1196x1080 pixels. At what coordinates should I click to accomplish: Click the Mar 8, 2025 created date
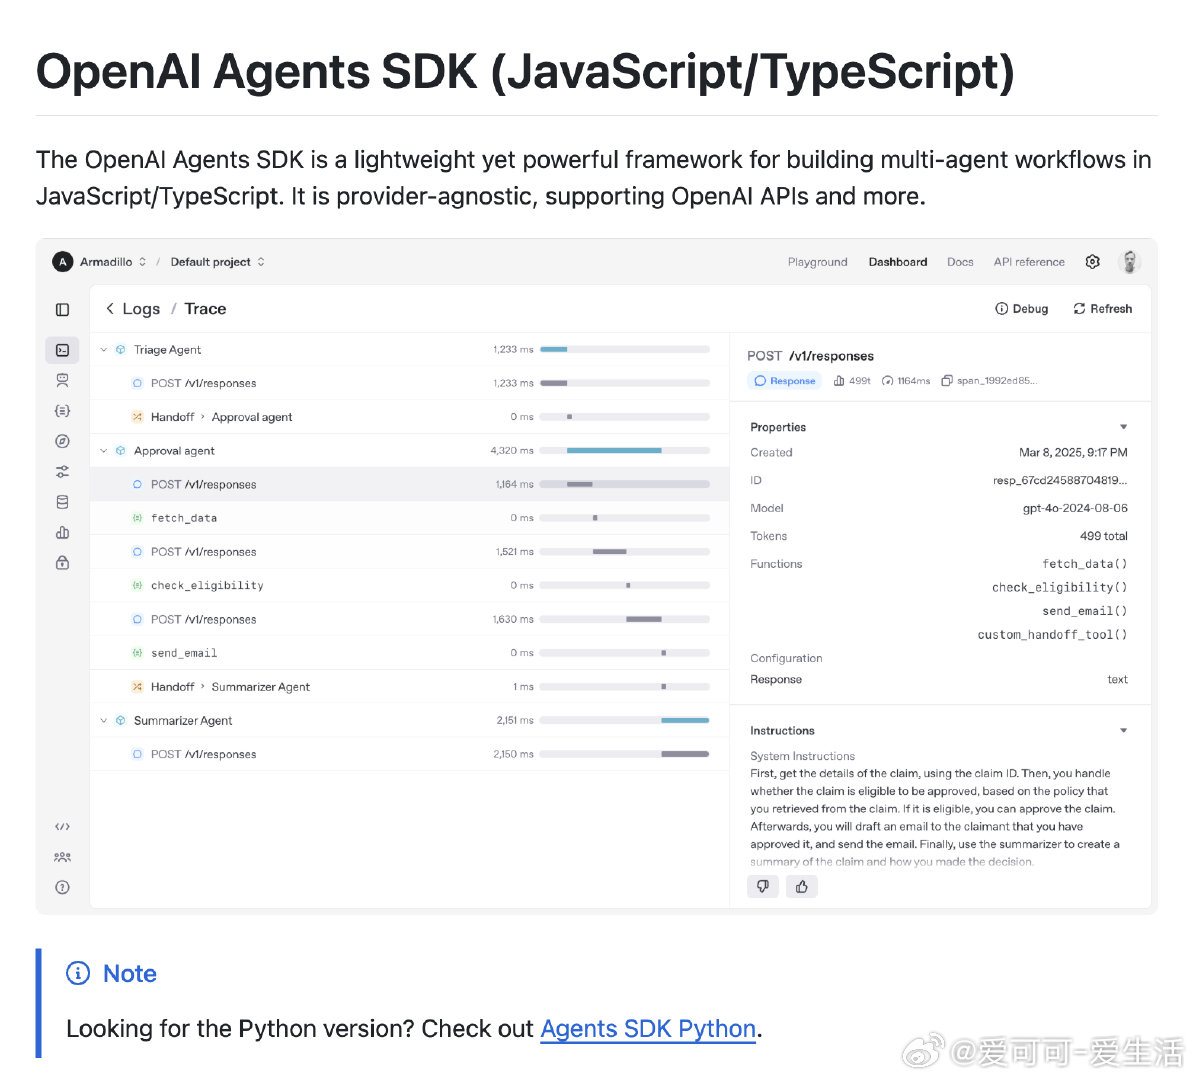(x=1072, y=452)
